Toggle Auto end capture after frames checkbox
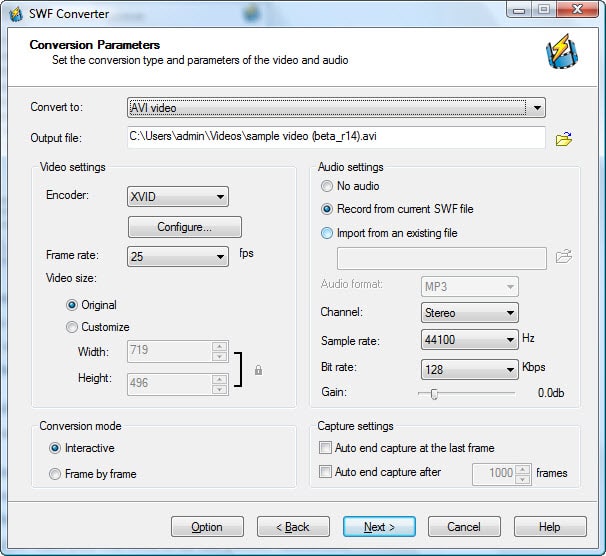 (x=325, y=472)
